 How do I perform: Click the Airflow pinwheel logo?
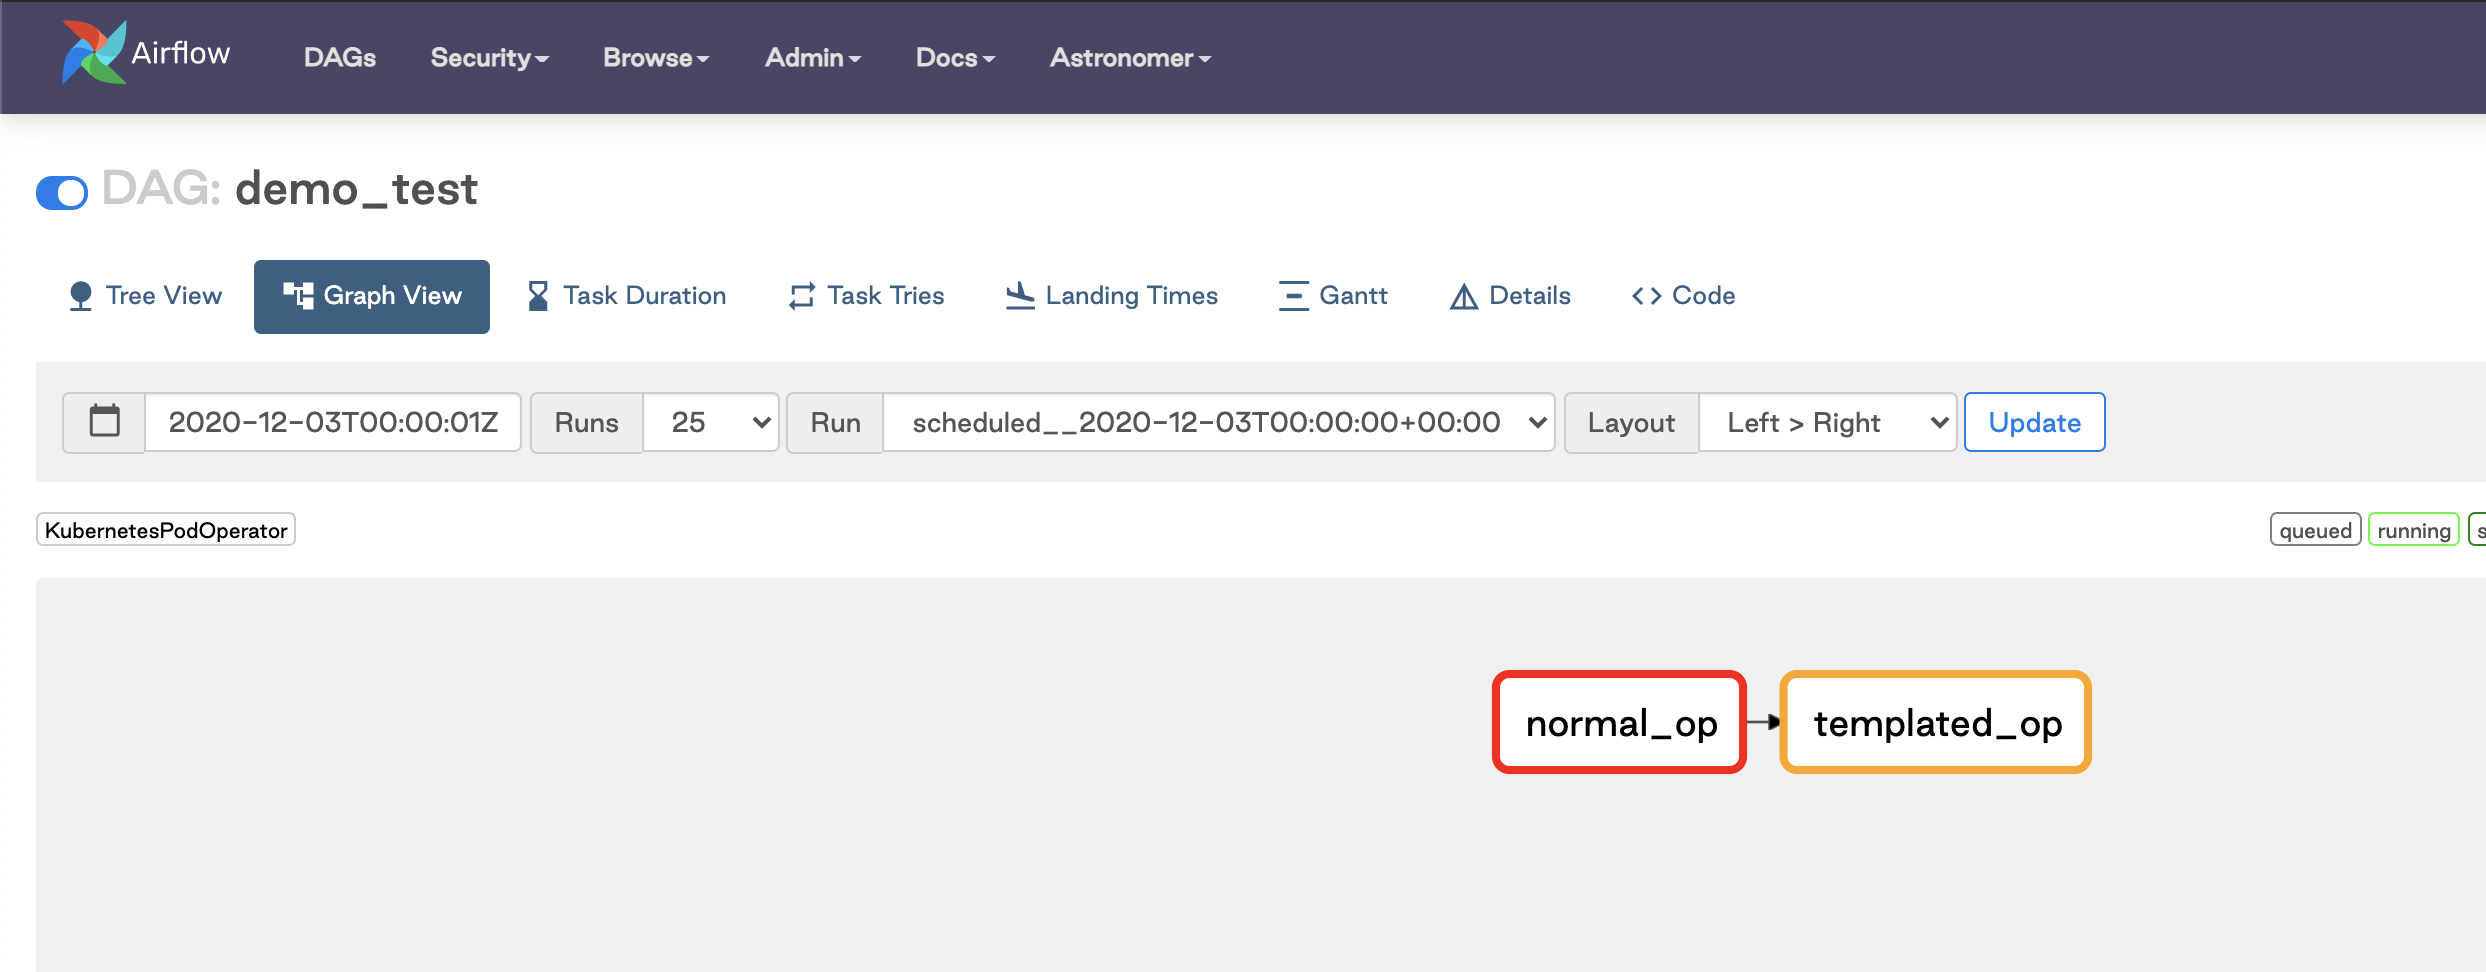[94, 52]
